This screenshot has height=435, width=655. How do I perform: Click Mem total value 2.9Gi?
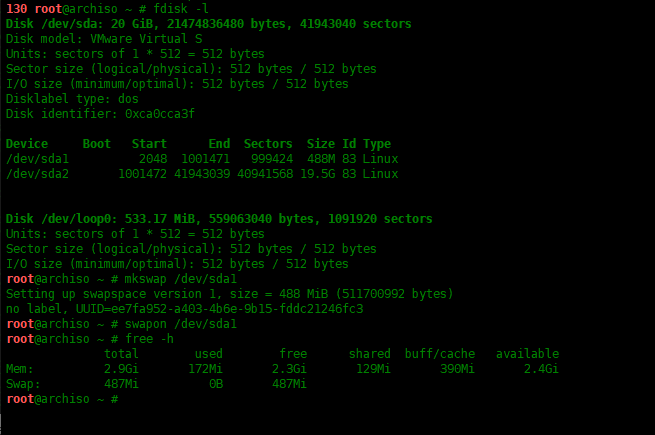pyautogui.click(x=121, y=369)
